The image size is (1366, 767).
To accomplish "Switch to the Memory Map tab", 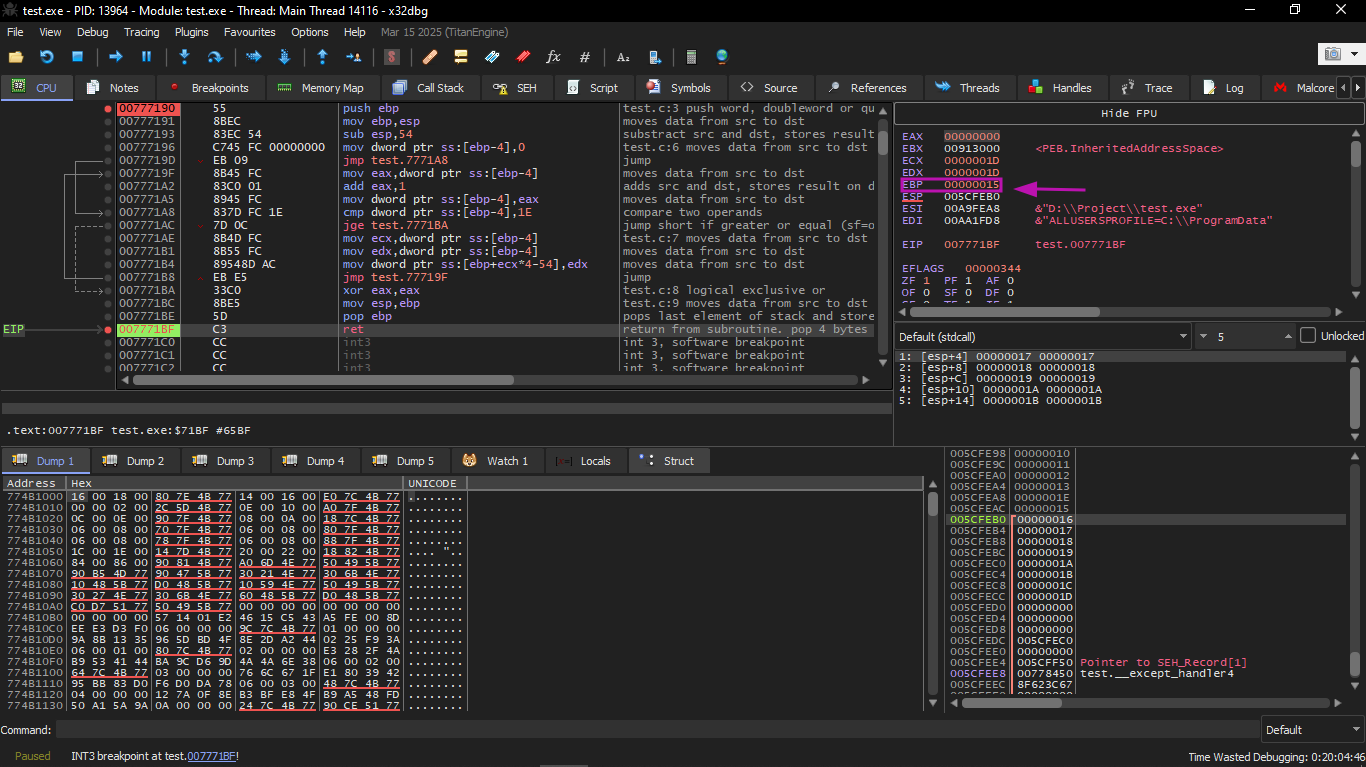I will [321, 88].
